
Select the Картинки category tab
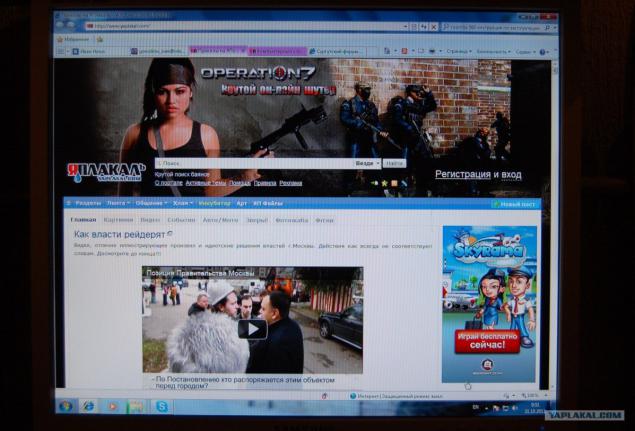click(x=118, y=220)
